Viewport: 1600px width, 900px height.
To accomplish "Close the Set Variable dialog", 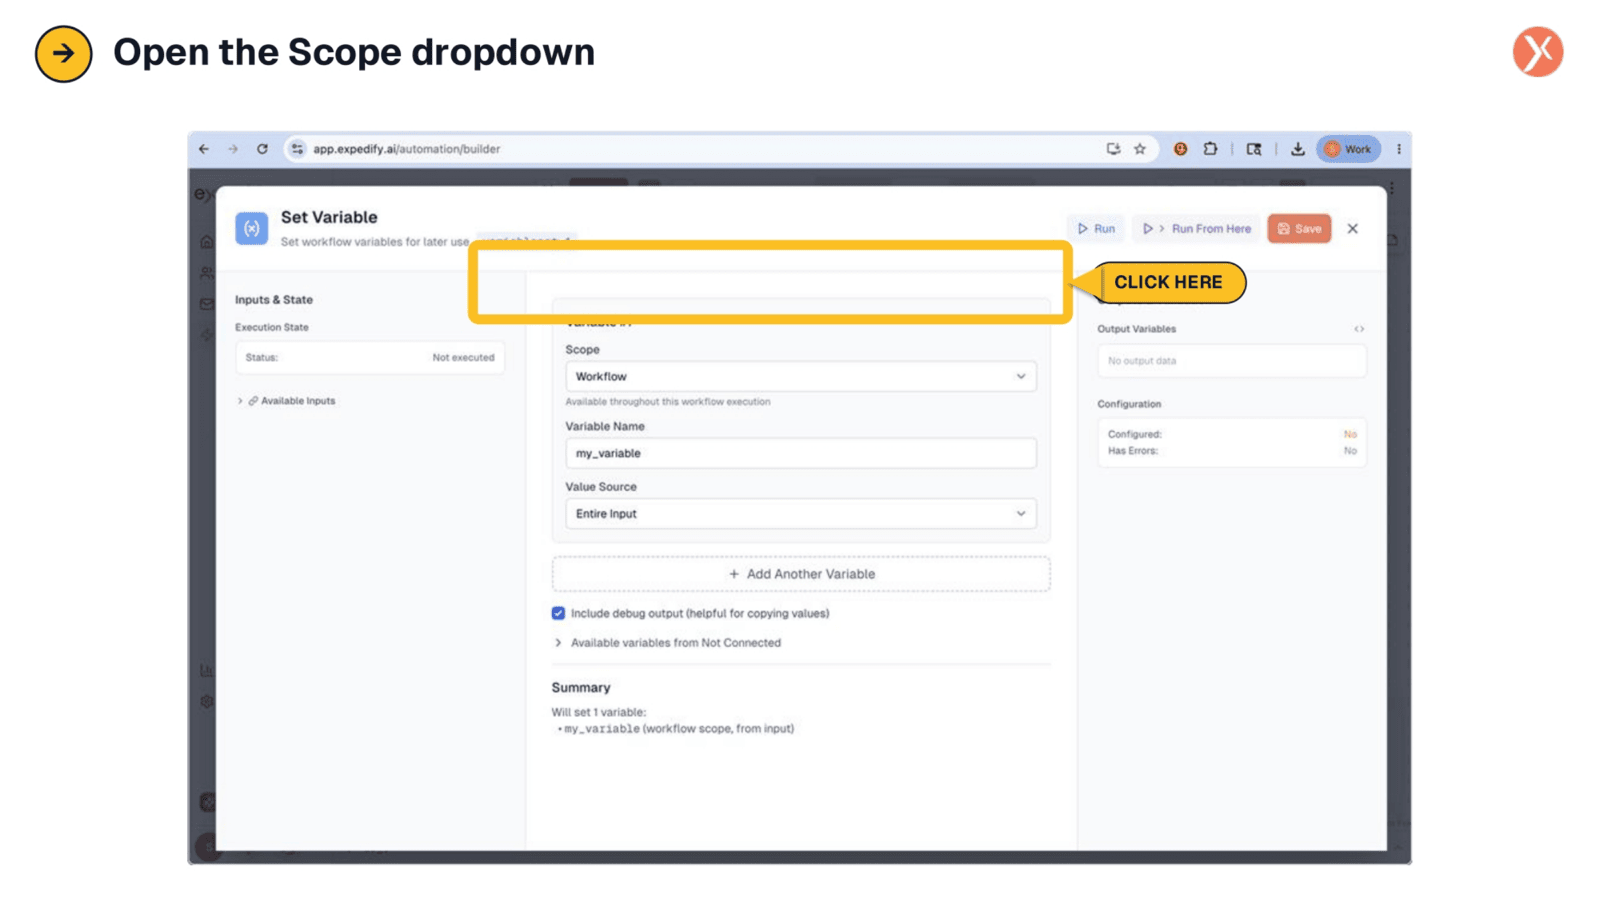I will coord(1352,229).
